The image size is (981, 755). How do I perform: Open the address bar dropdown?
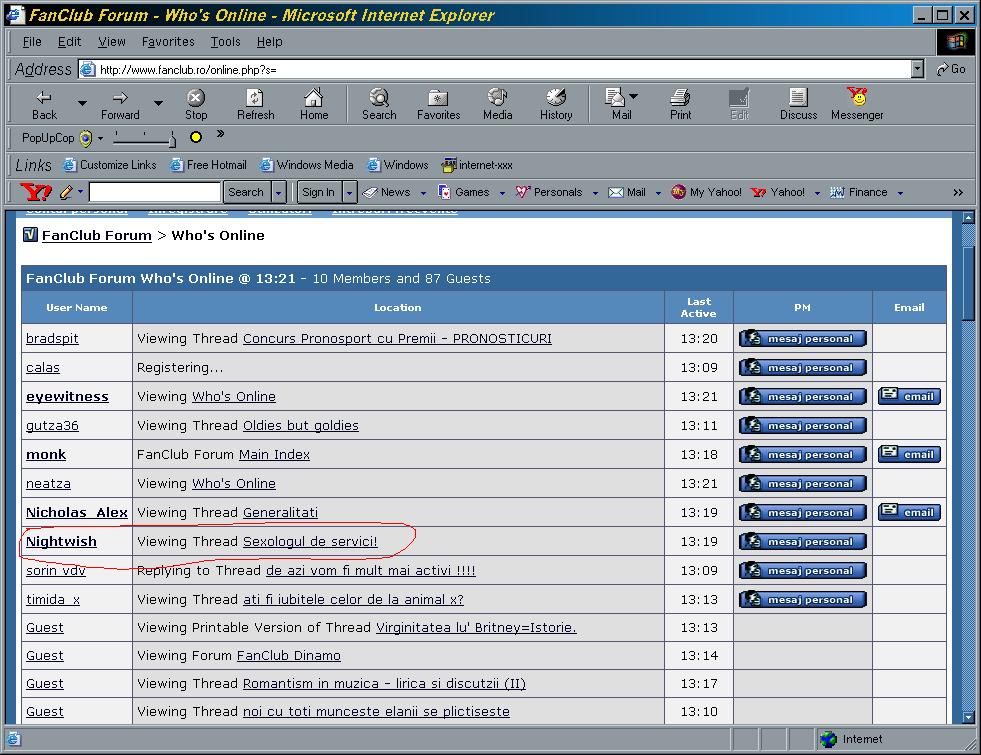917,69
